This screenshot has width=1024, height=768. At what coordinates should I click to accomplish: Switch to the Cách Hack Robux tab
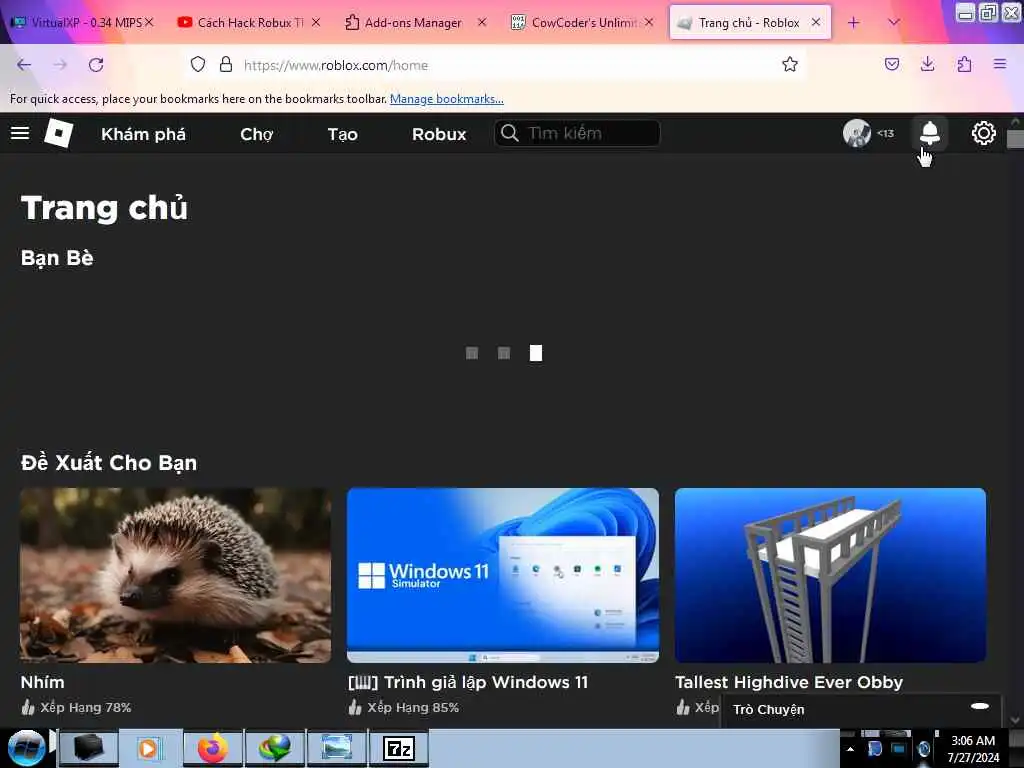pyautogui.click(x=248, y=22)
